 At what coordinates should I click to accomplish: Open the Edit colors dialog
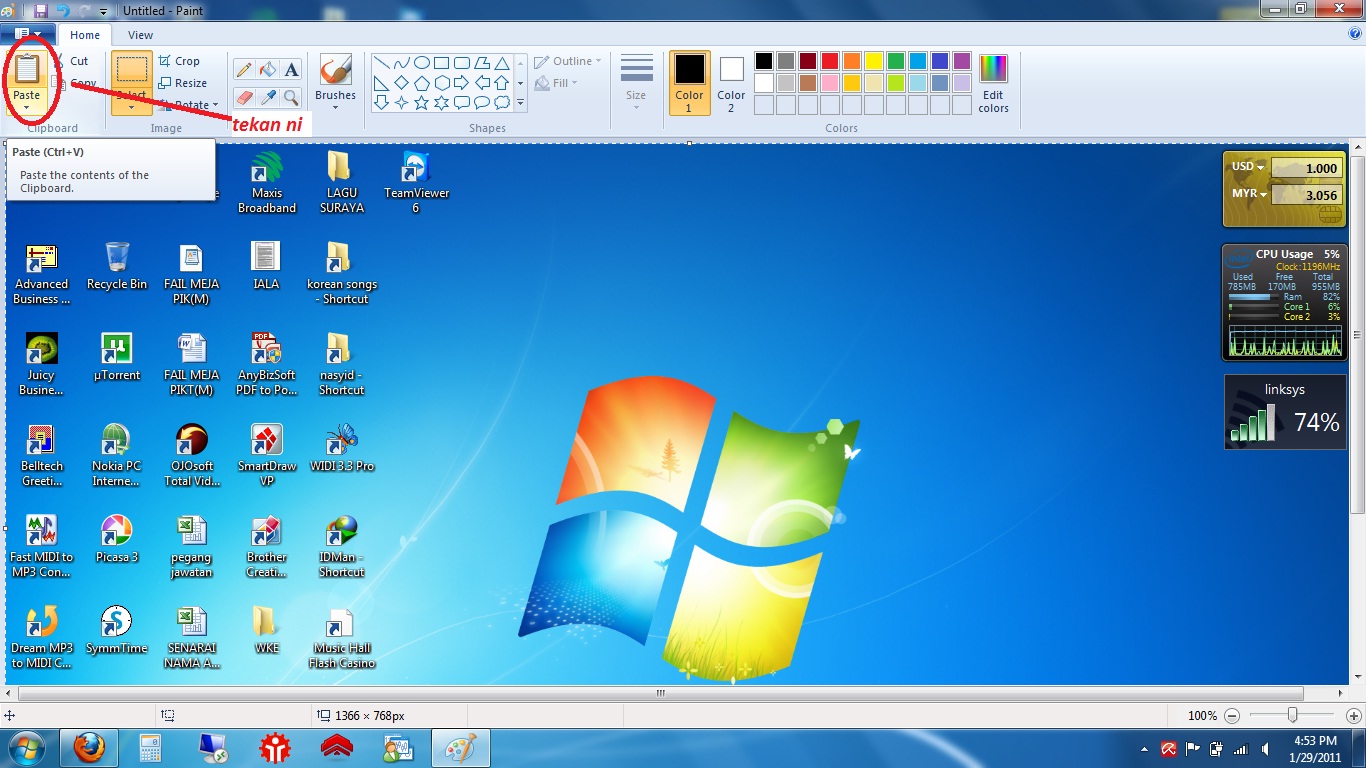[x=993, y=83]
